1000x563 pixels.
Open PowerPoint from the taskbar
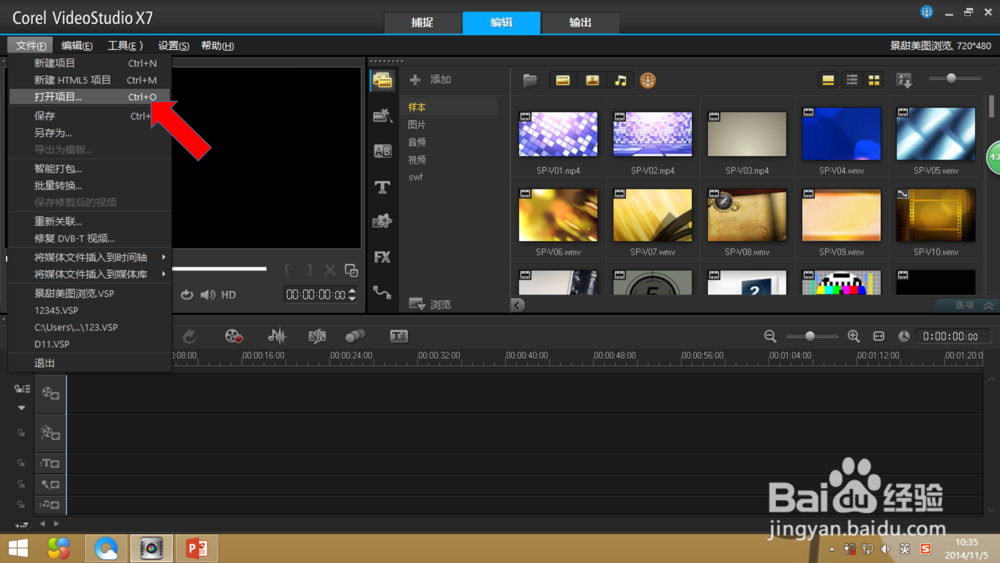click(196, 548)
